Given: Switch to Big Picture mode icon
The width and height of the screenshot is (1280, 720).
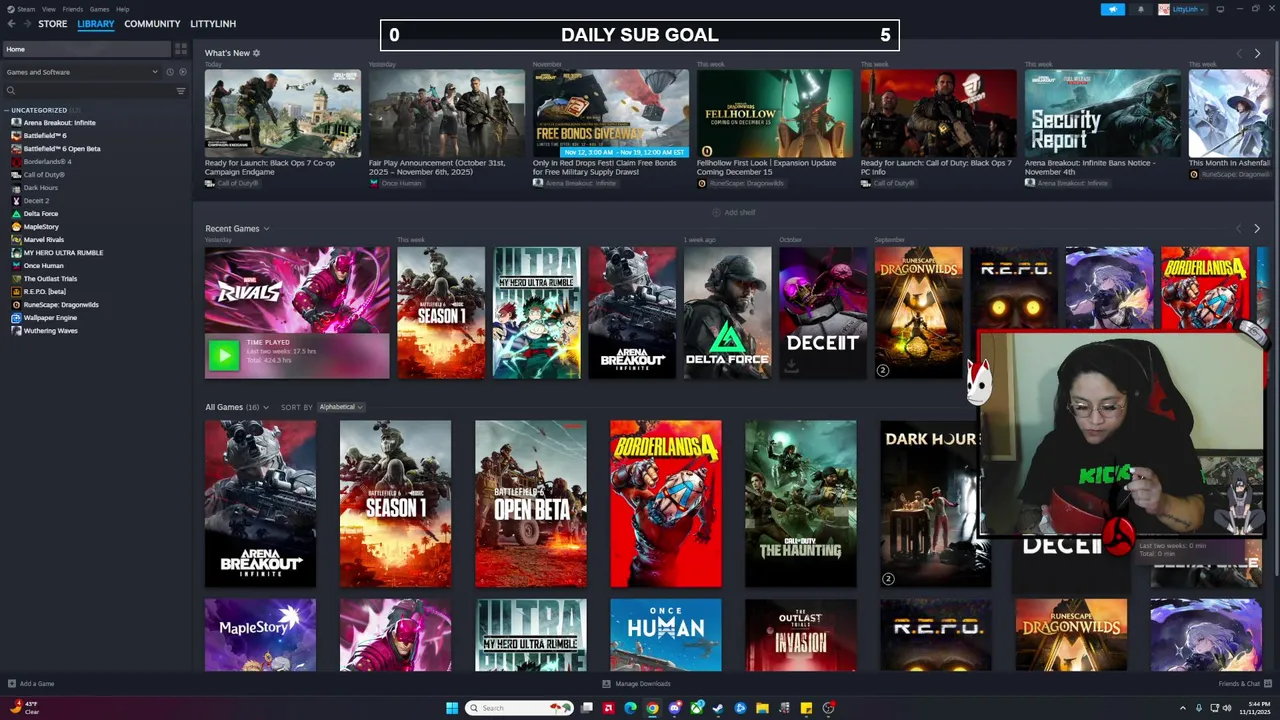Looking at the screenshot, I should [x=1220, y=9].
